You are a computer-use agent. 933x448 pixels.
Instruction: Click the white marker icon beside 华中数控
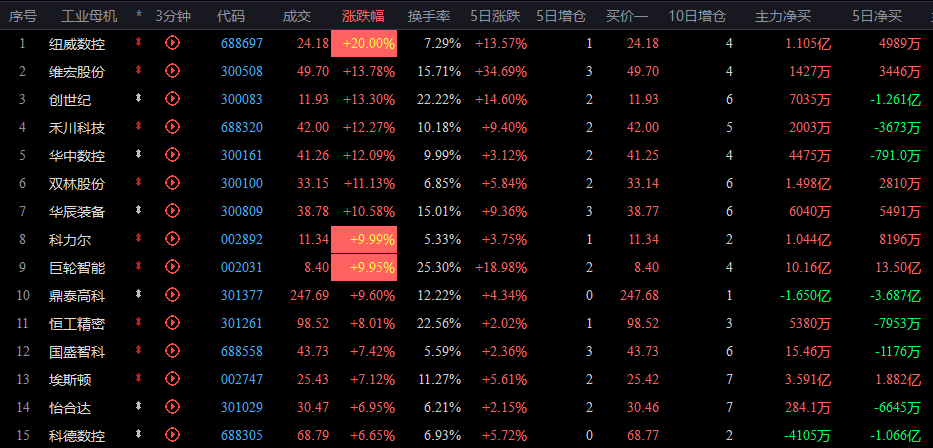[139, 153]
